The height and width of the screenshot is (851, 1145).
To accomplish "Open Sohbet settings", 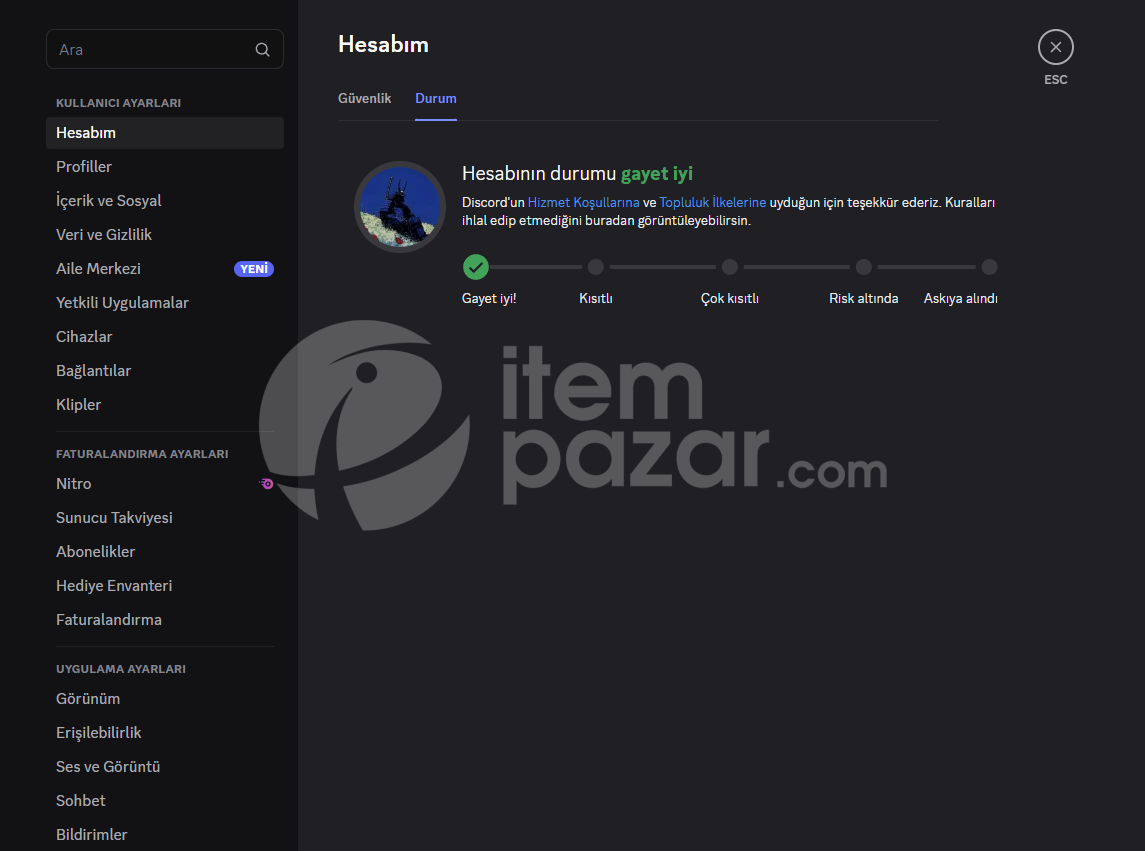I will point(164,801).
